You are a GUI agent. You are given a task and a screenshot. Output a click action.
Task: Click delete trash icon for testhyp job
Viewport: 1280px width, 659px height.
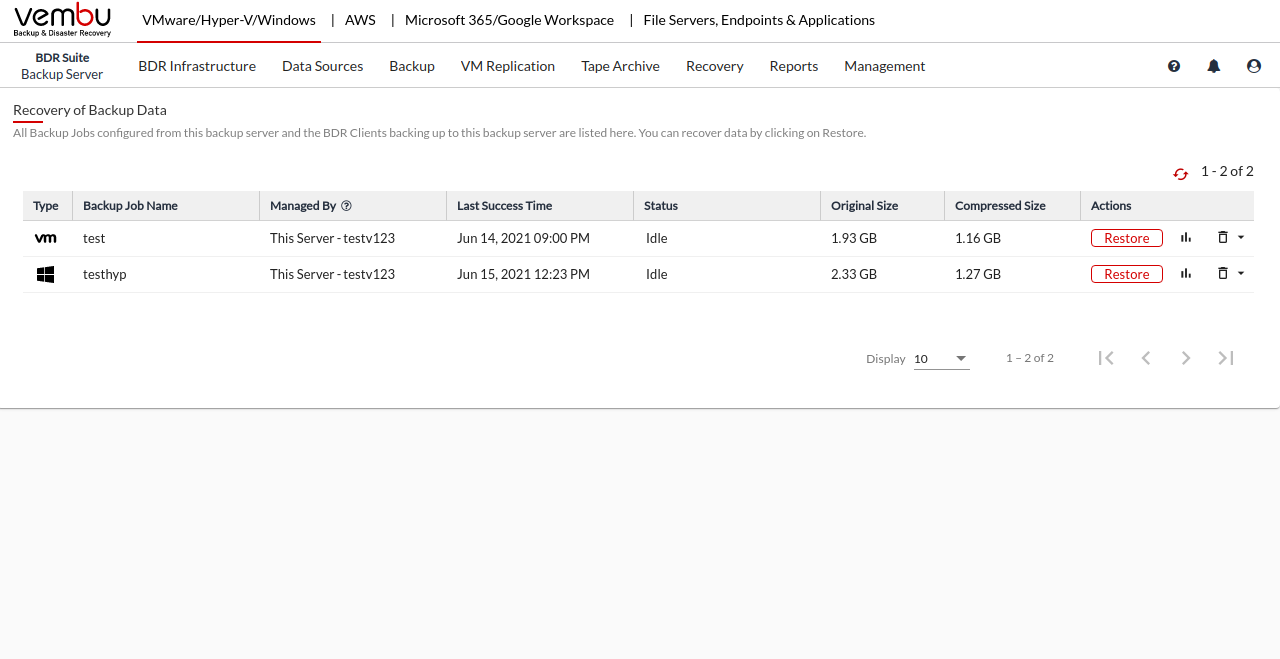[1222, 274]
